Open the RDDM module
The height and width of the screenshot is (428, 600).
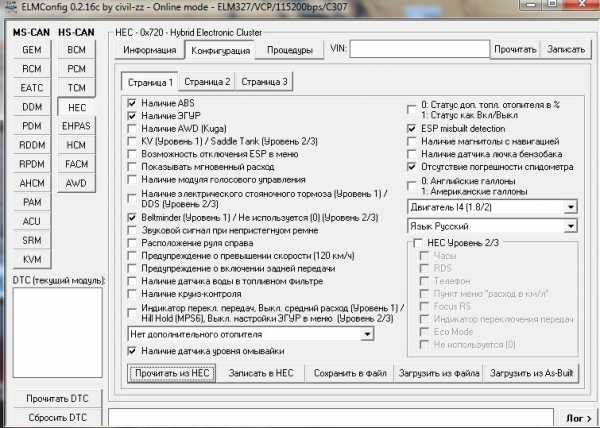point(32,145)
